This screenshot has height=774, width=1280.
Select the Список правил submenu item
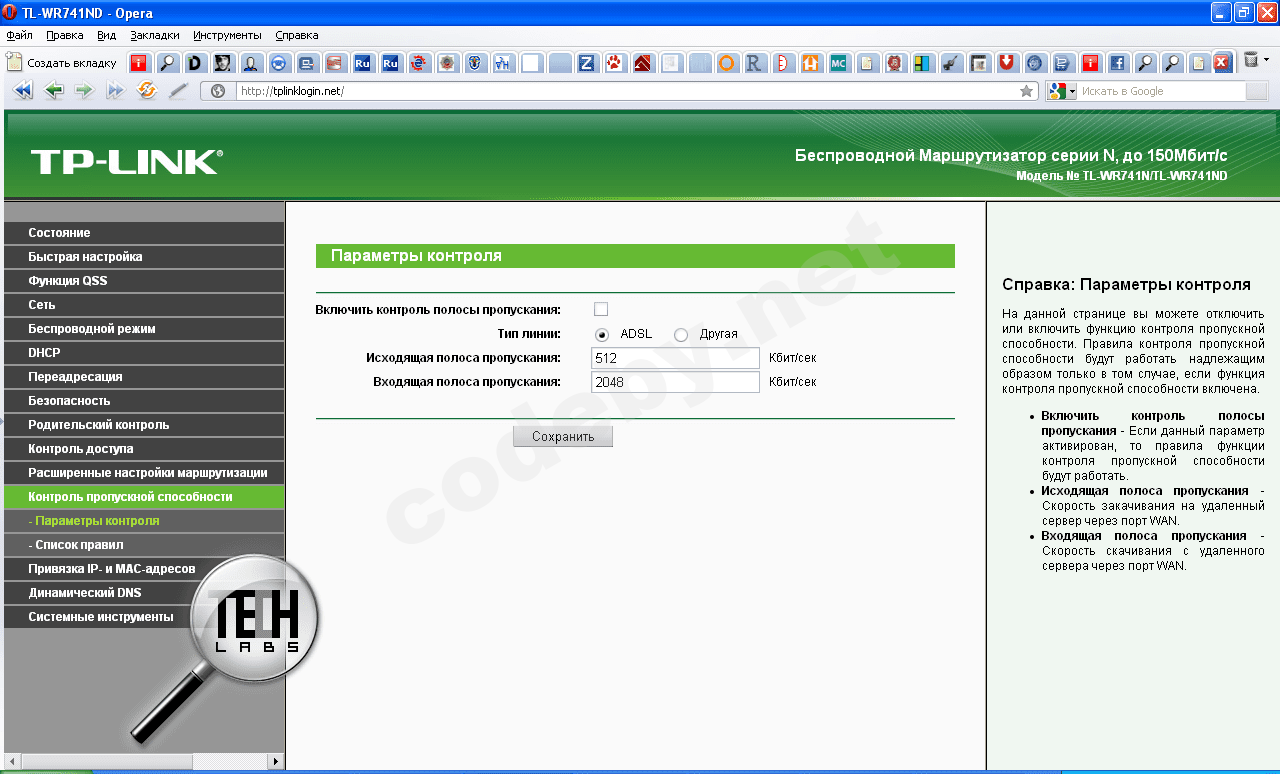pos(144,545)
